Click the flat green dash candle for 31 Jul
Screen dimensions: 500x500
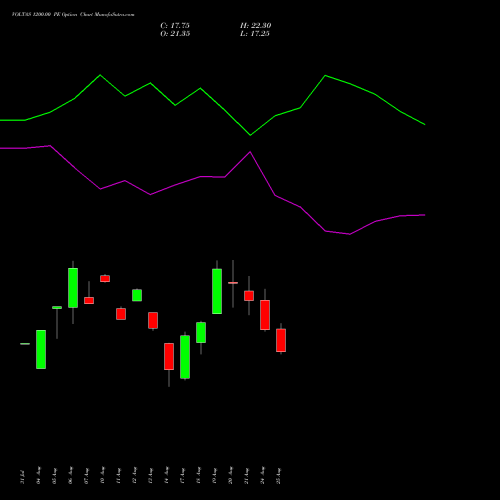[25, 344]
